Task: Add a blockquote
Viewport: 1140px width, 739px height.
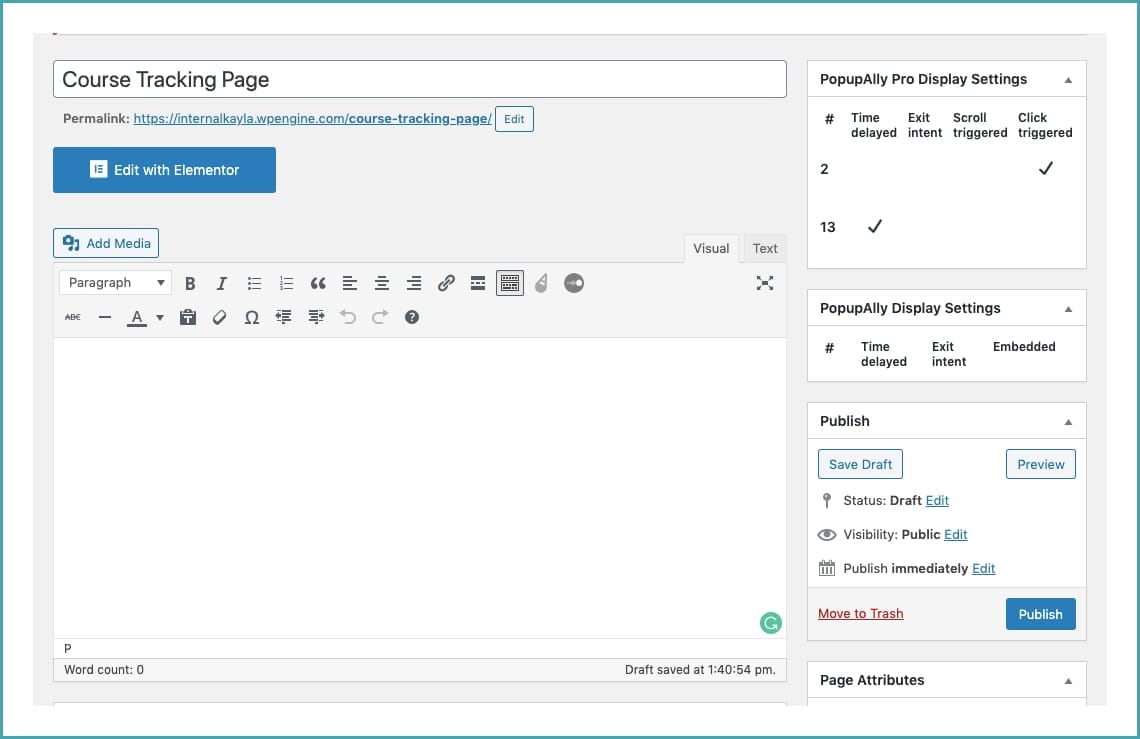Action: click(318, 283)
